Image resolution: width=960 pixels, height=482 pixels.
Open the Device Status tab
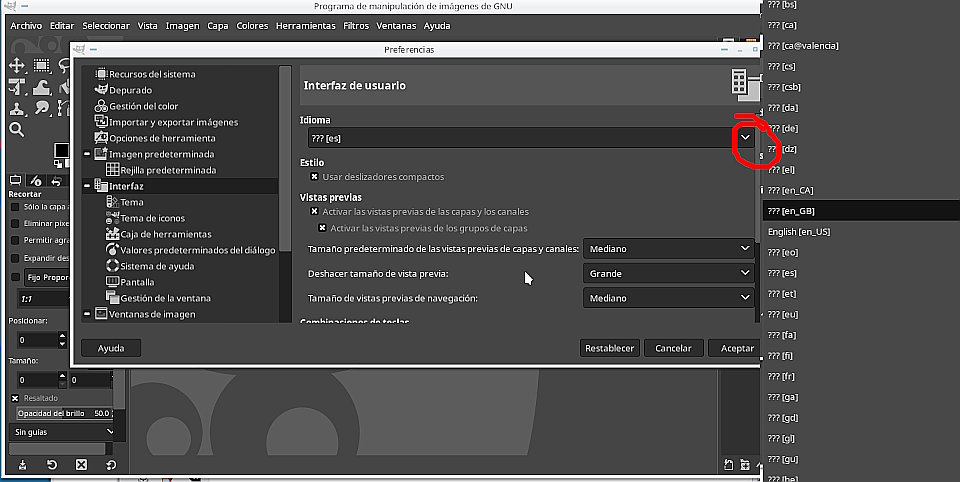coord(36,181)
